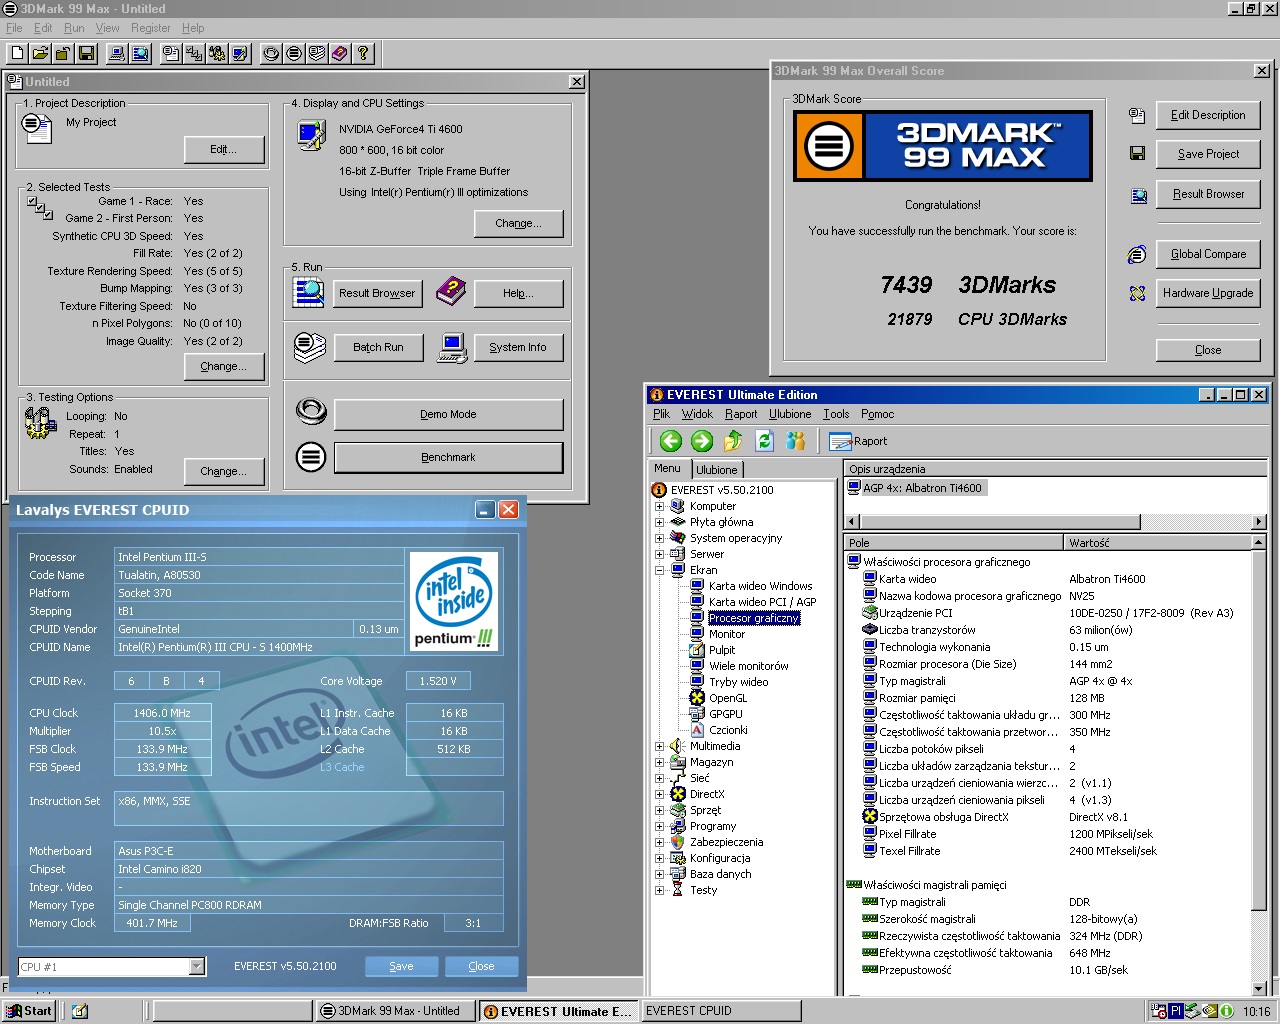Expand the Komputer tree node
Viewport: 1280px width, 1024px height.
659,506
